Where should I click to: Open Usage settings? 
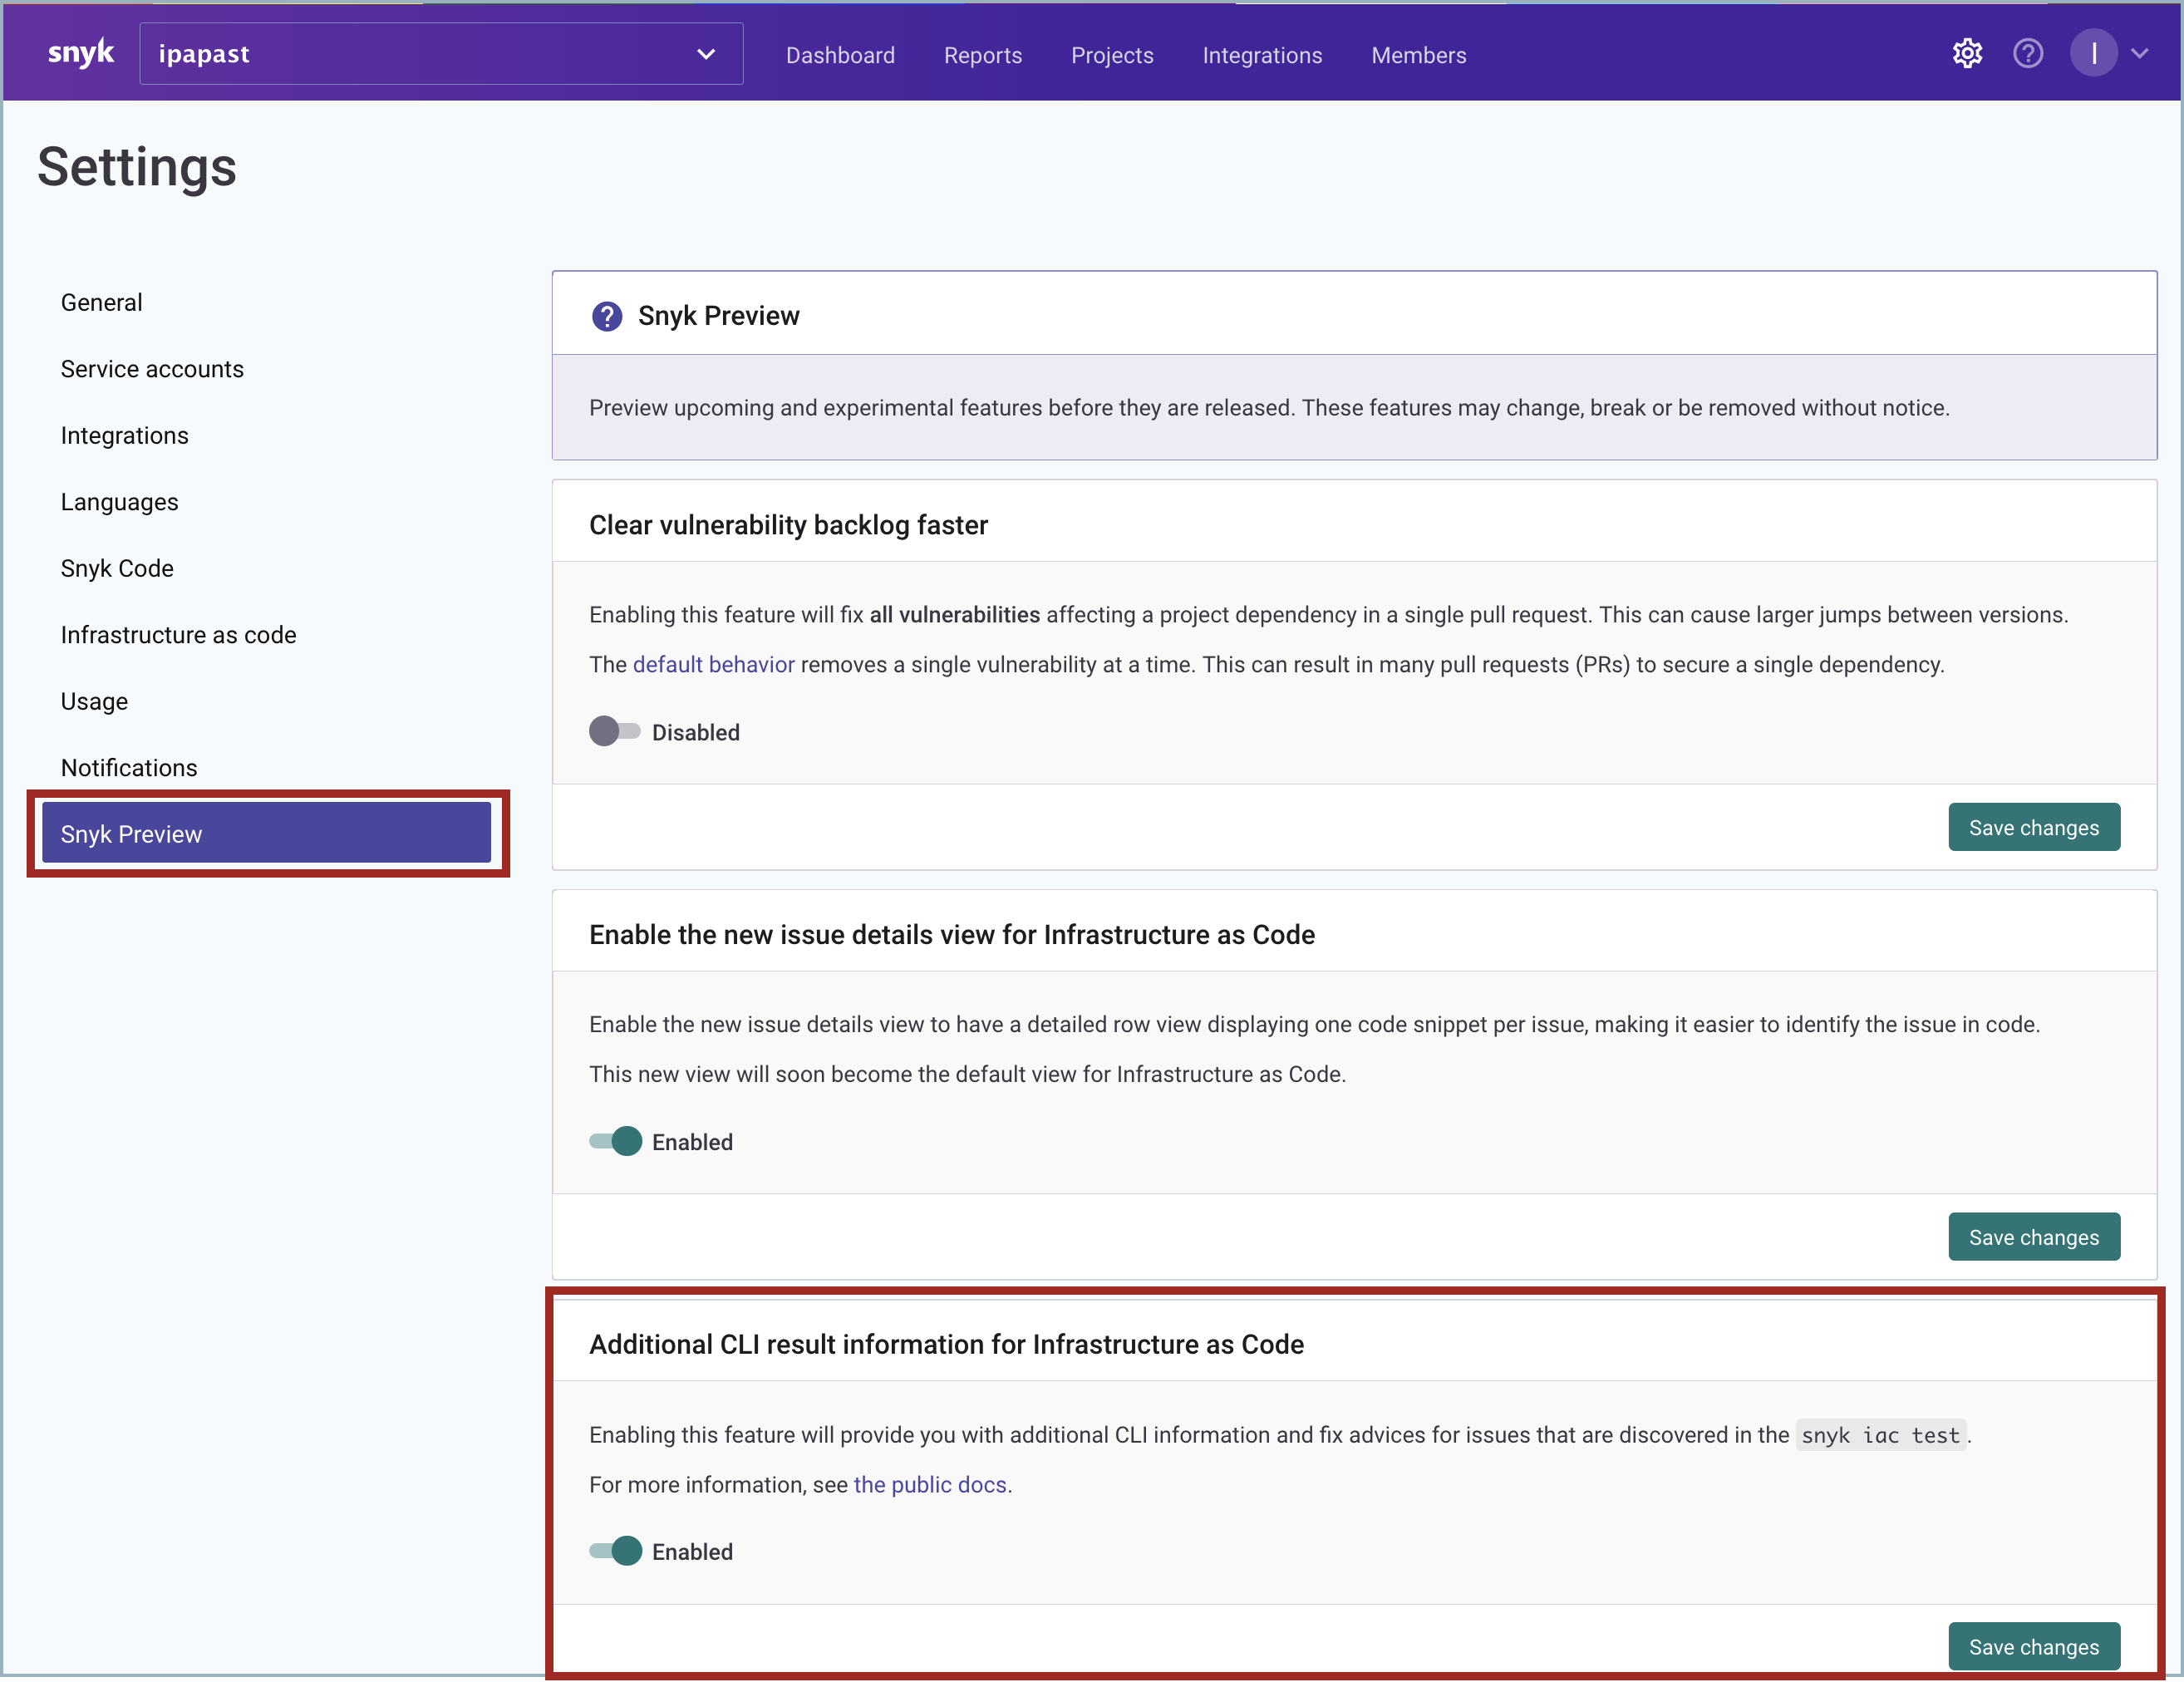coord(94,701)
